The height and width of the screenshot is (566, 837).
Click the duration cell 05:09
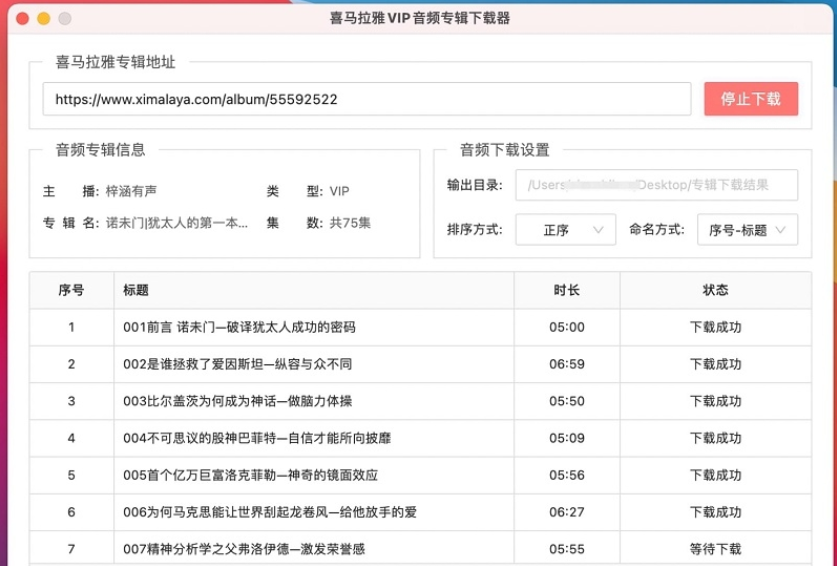coord(567,438)
